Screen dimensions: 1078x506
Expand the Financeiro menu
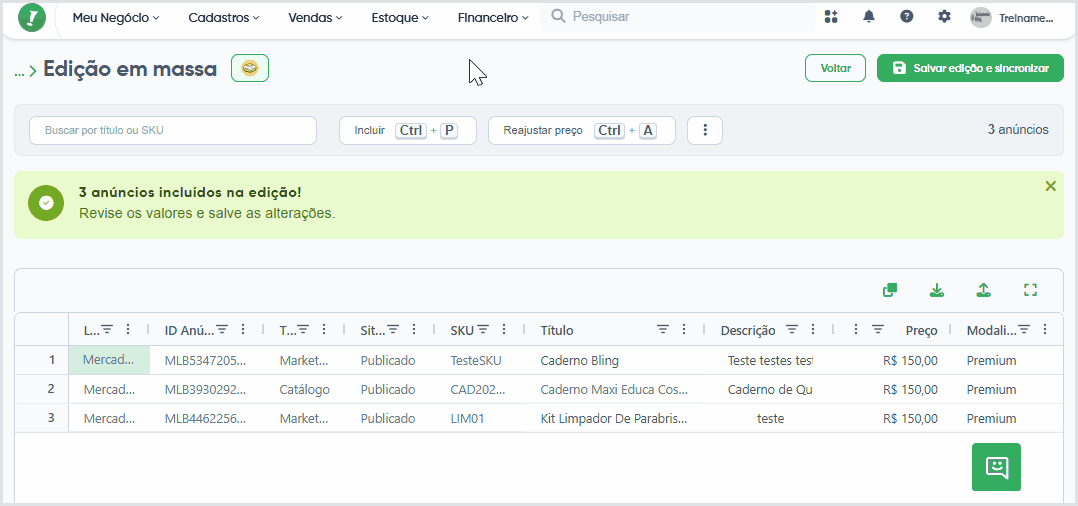[493, 18]
